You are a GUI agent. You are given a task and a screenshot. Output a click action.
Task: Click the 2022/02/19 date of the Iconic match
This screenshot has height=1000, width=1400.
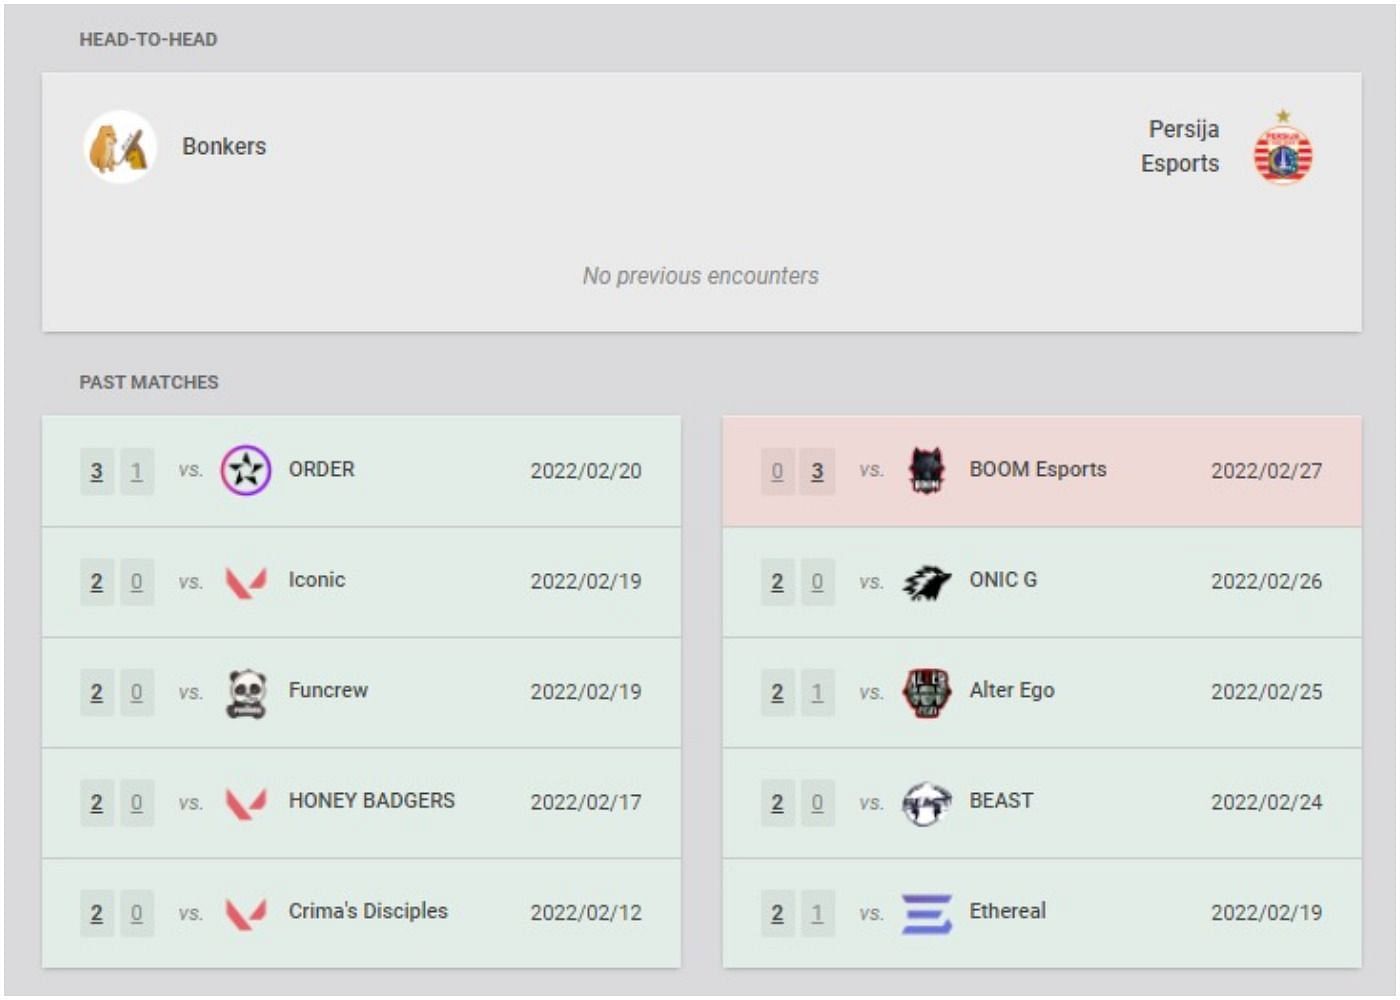pyautogui.click(x=586, y=581)
